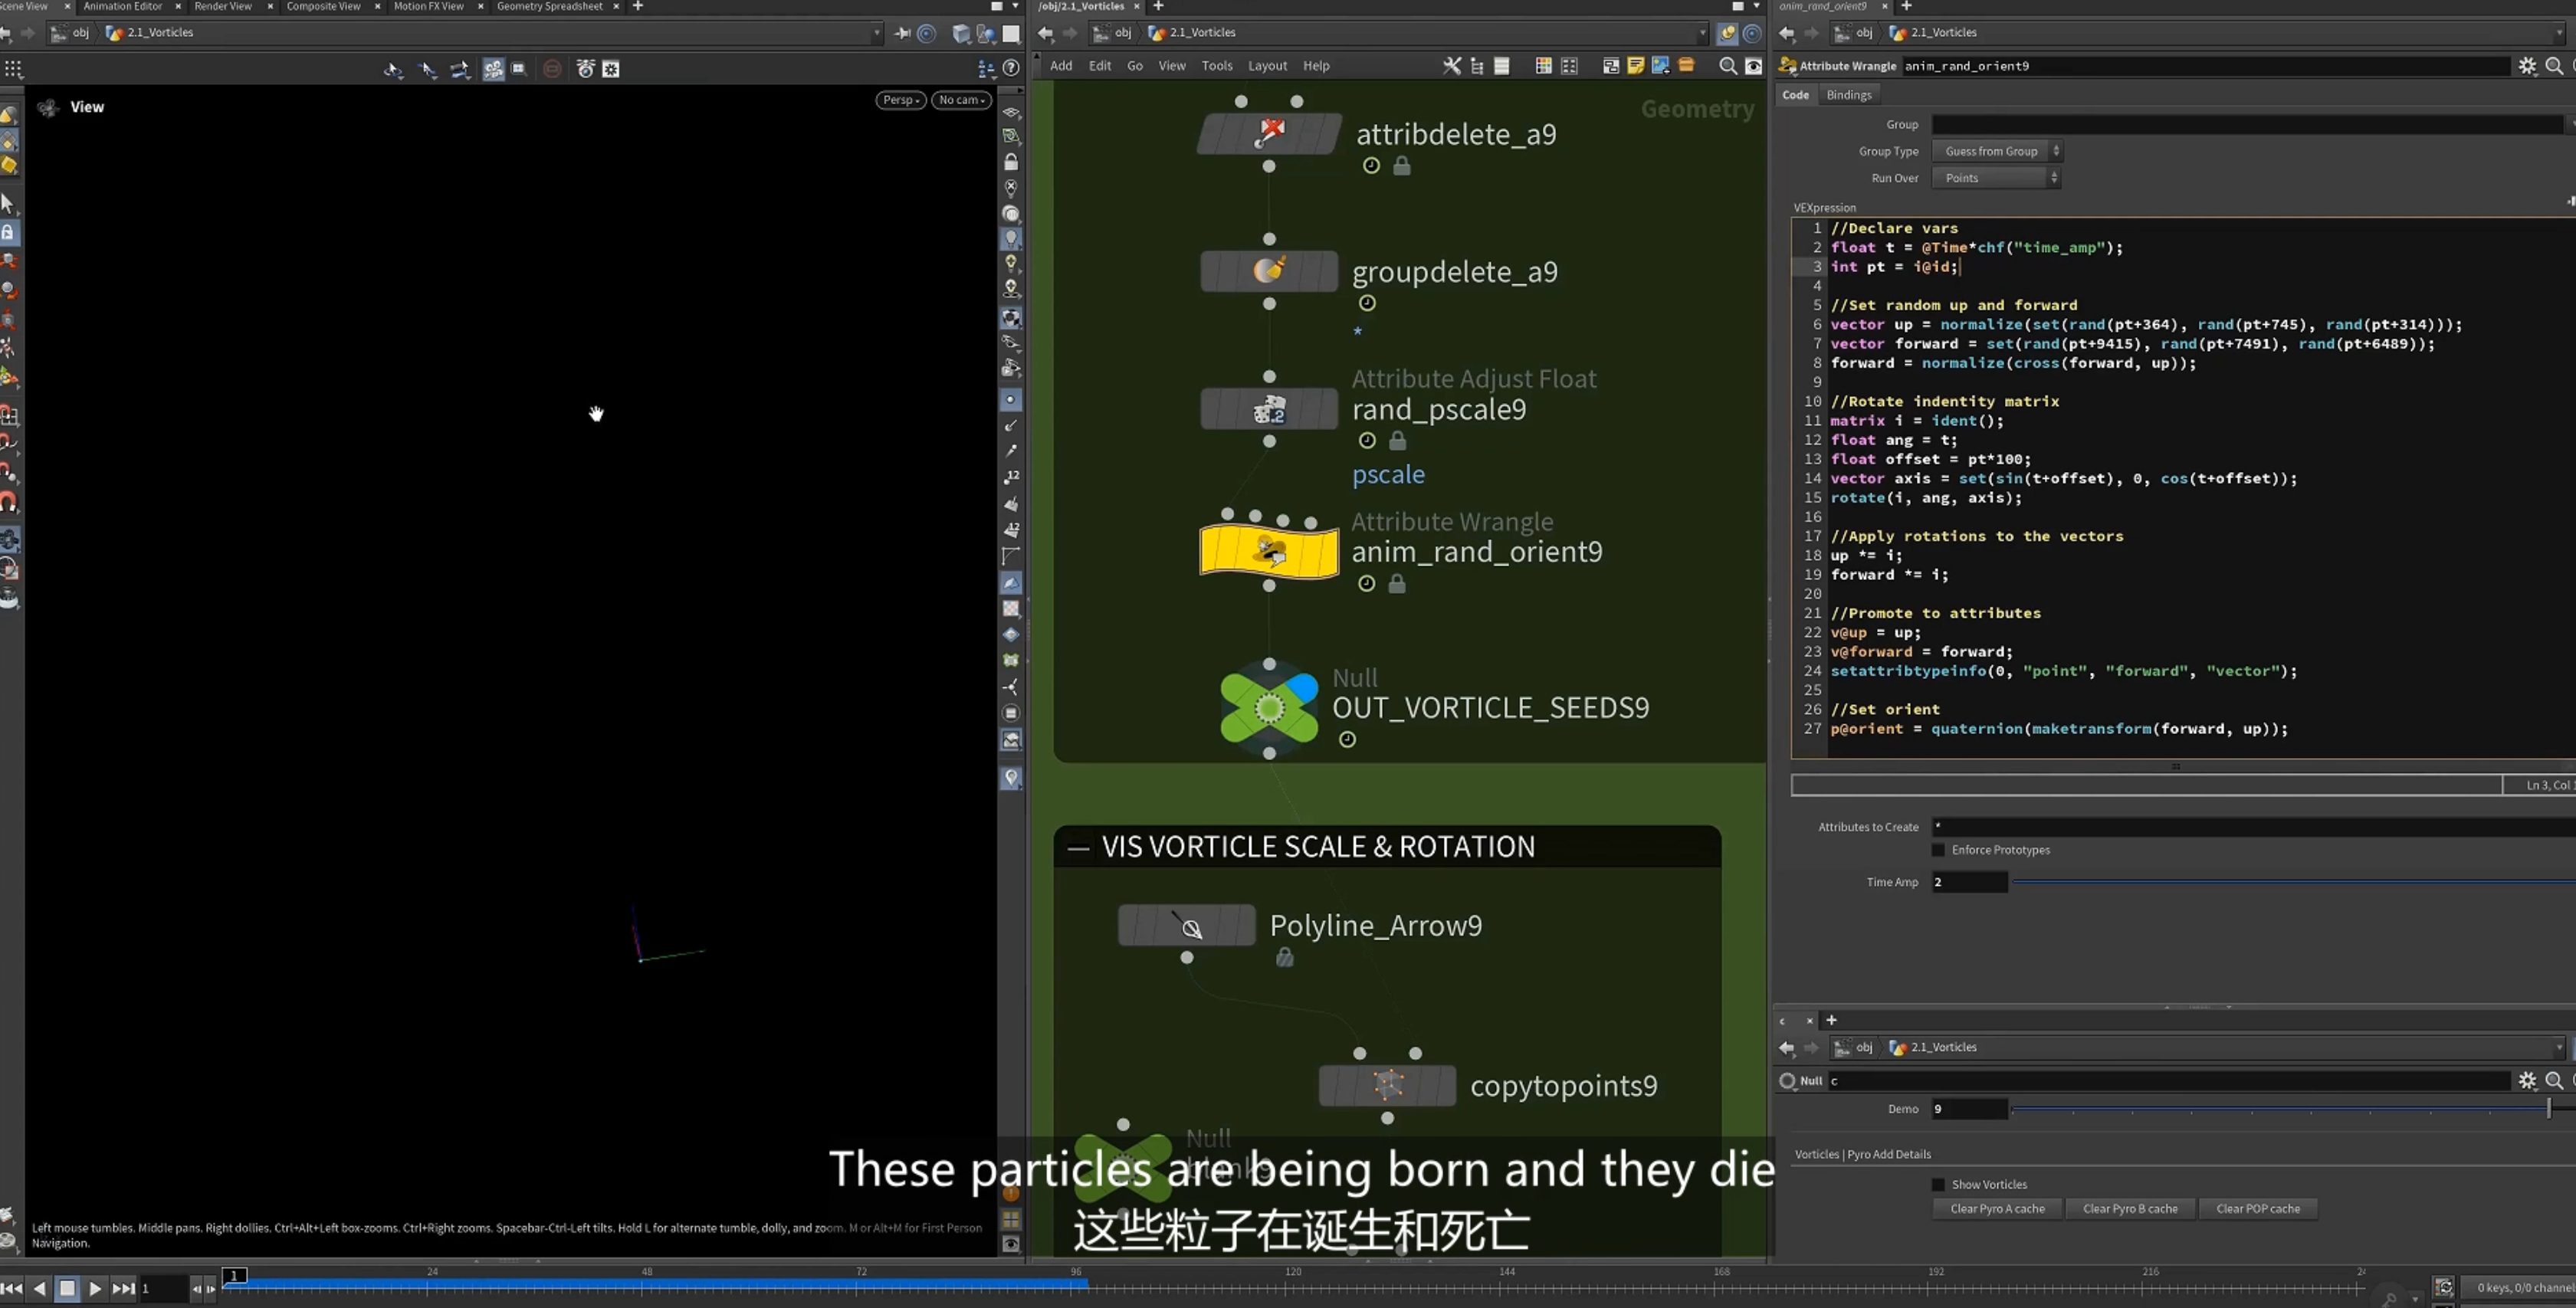Open the Layout menu in network editor

point(1267,66)
